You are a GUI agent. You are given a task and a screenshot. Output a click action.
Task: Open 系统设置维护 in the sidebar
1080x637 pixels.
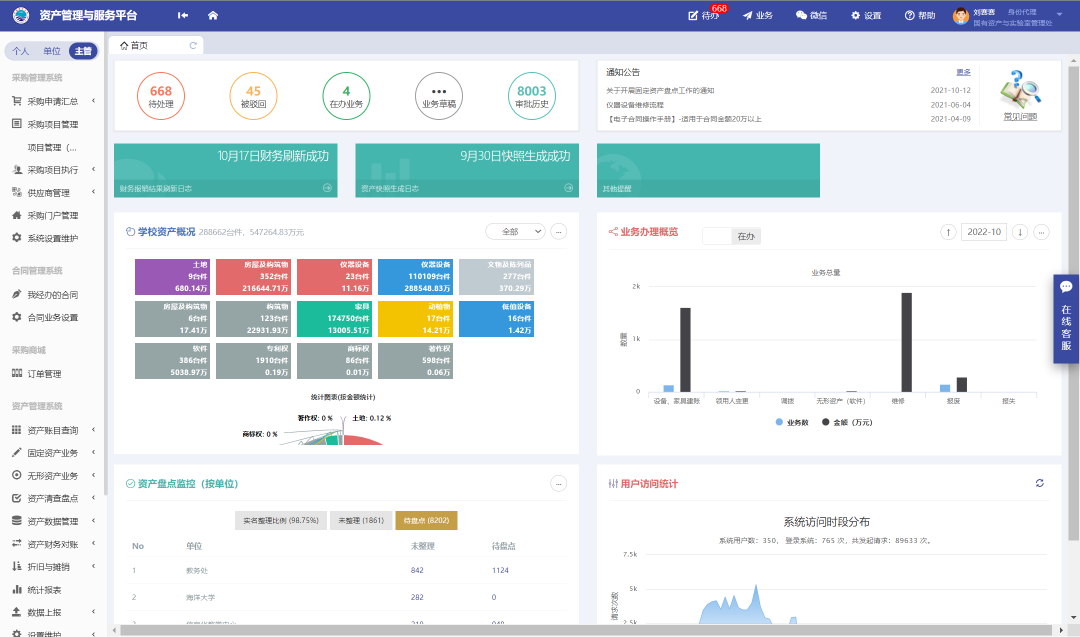coord(52,238)
